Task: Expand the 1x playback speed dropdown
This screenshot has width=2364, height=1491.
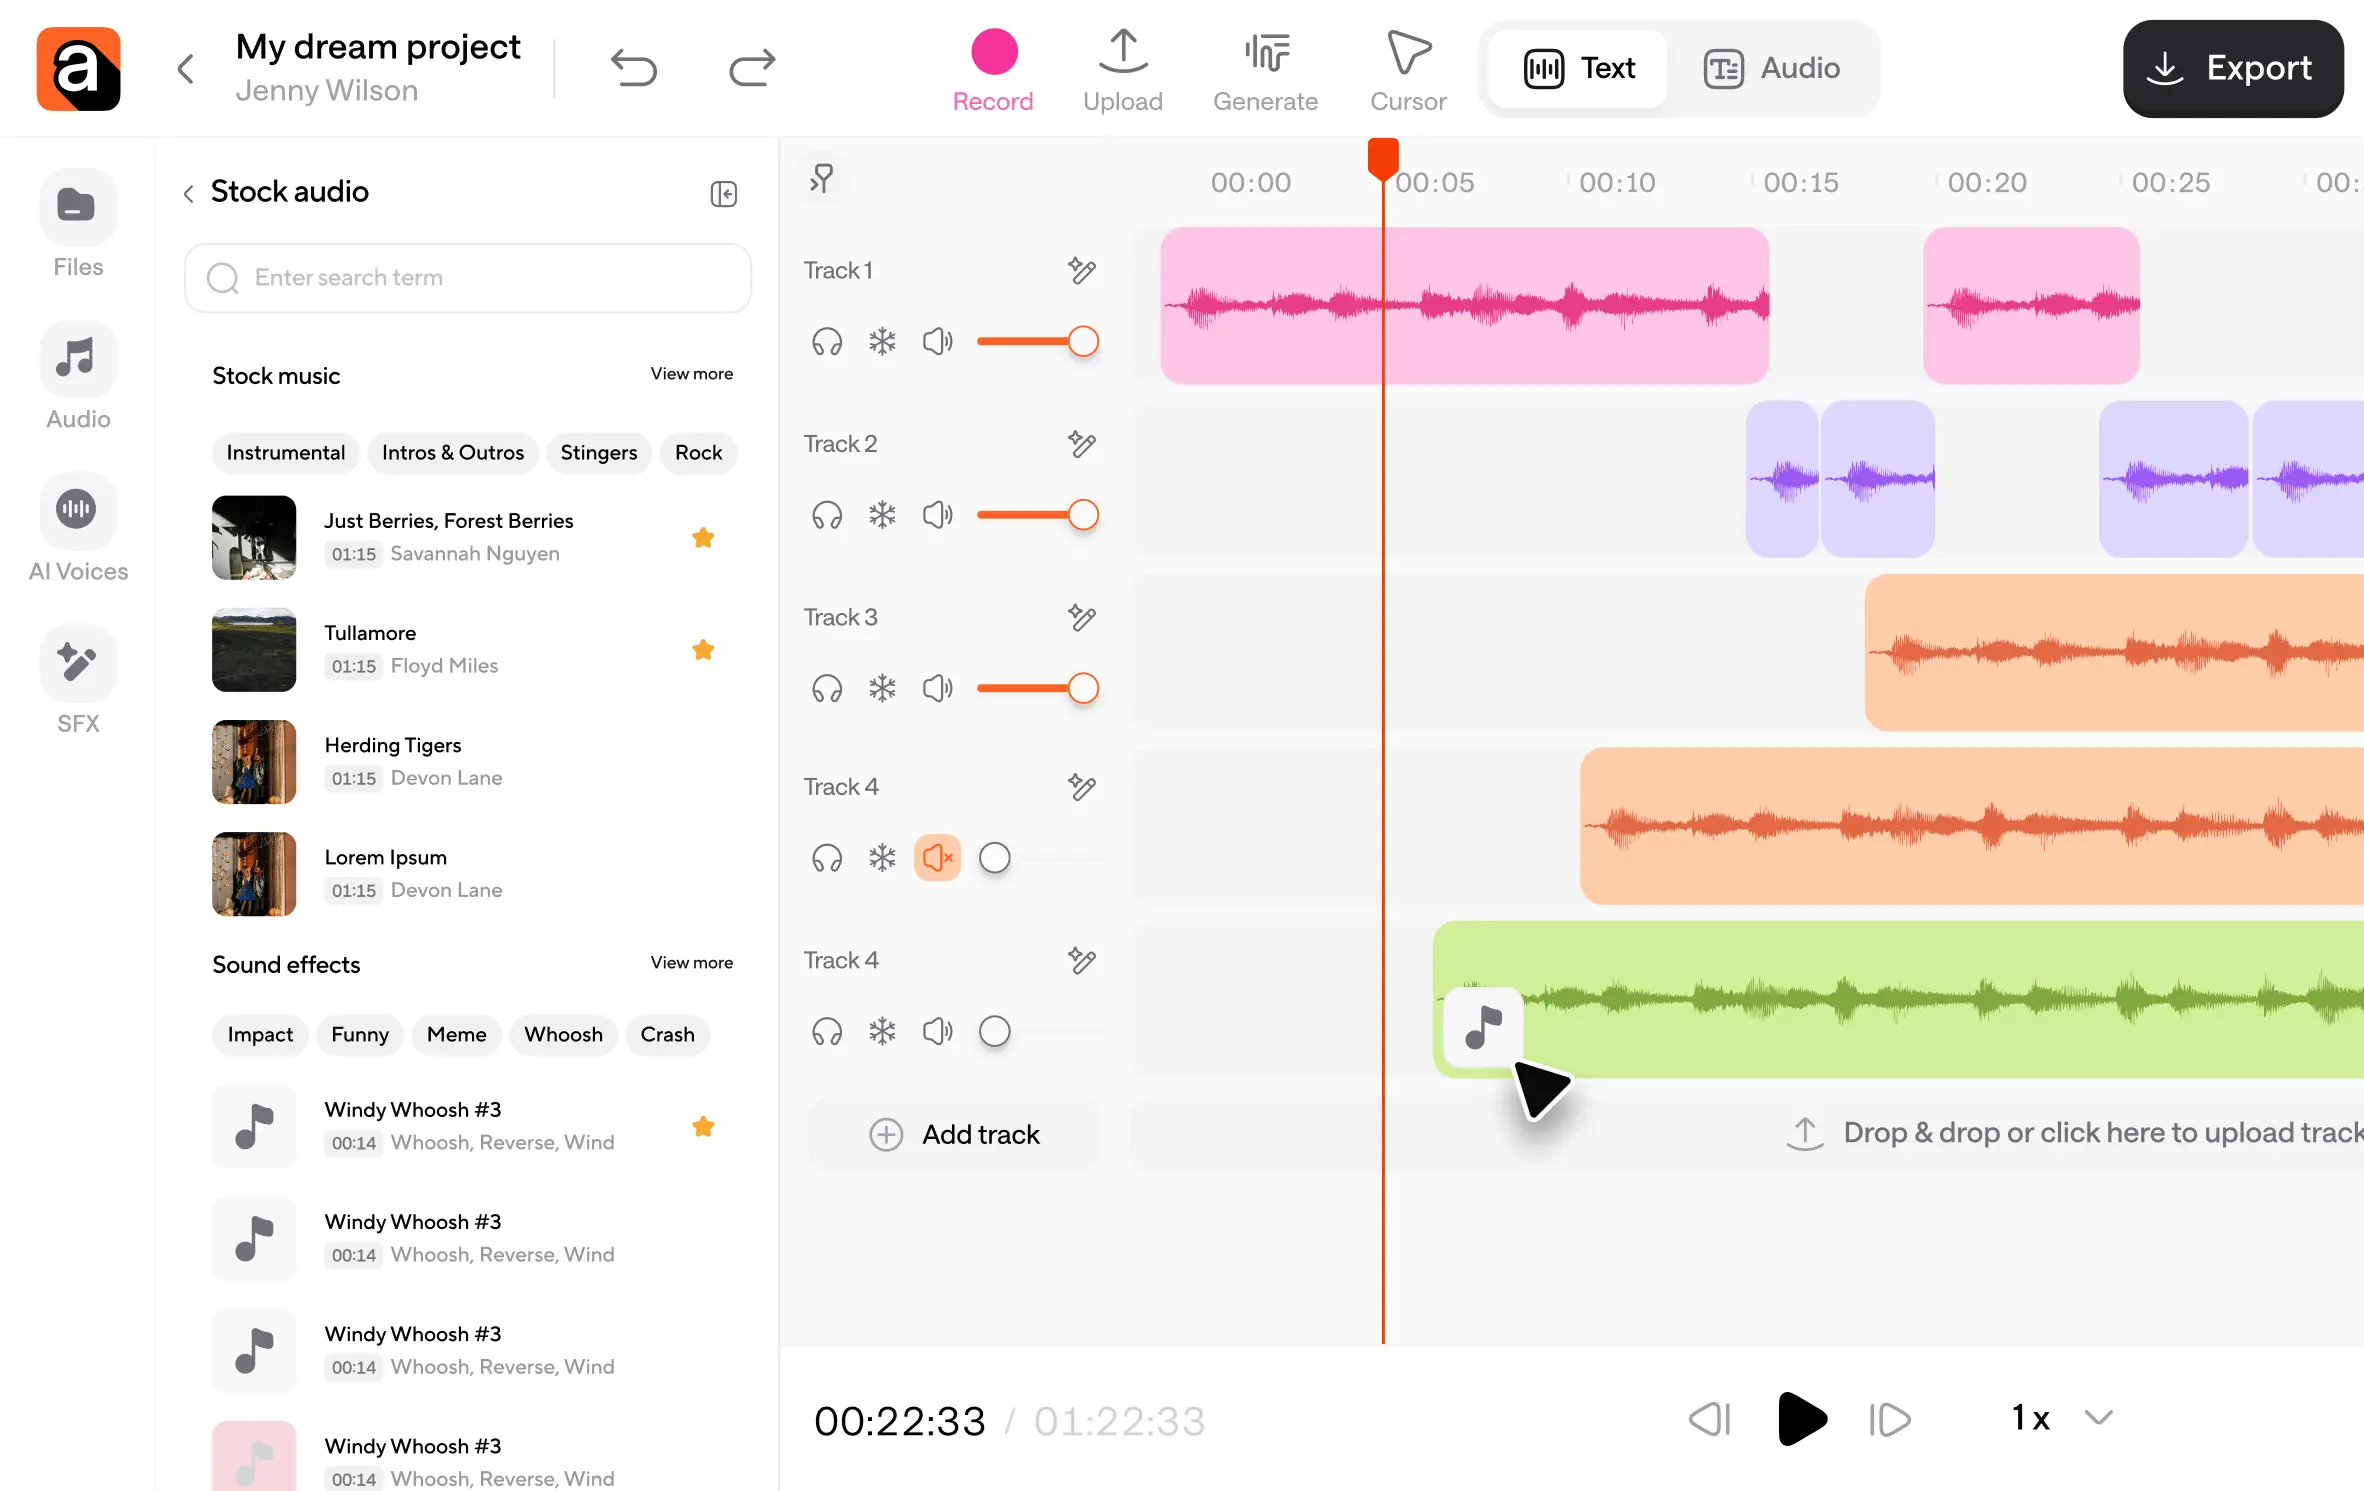Action: coord(2098,1417)
